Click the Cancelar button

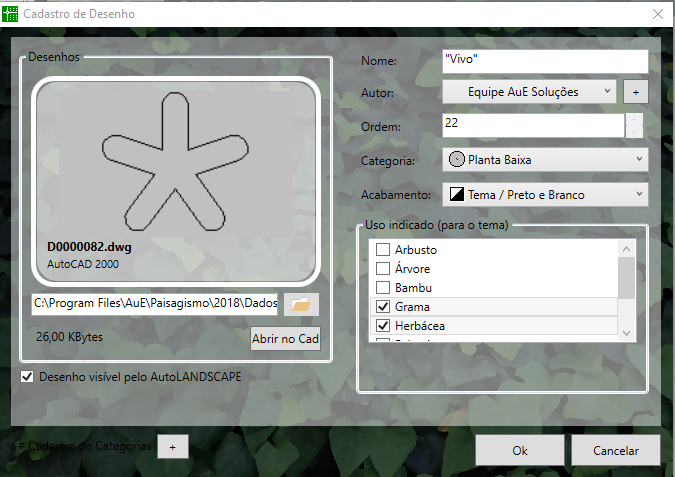pos(615,450)
